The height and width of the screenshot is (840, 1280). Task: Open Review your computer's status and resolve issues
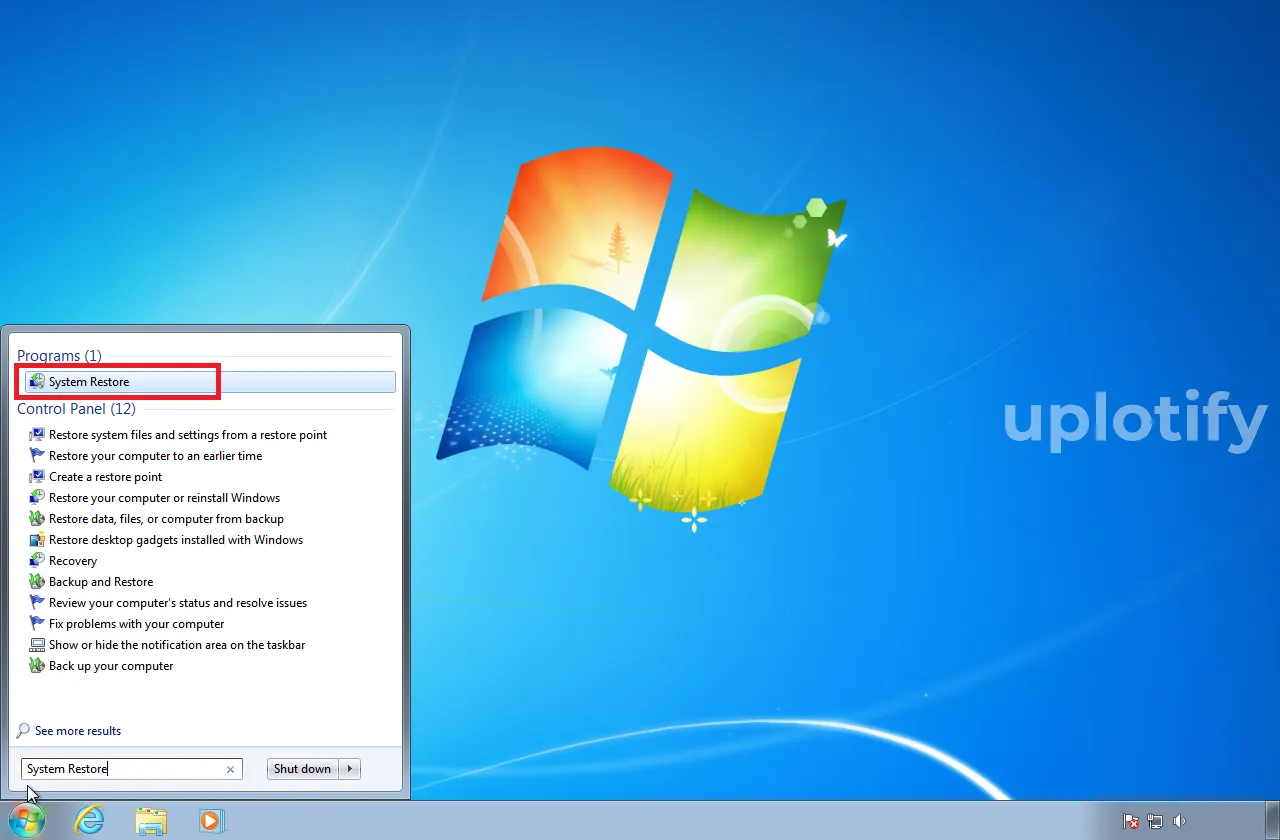click(178, 603)
